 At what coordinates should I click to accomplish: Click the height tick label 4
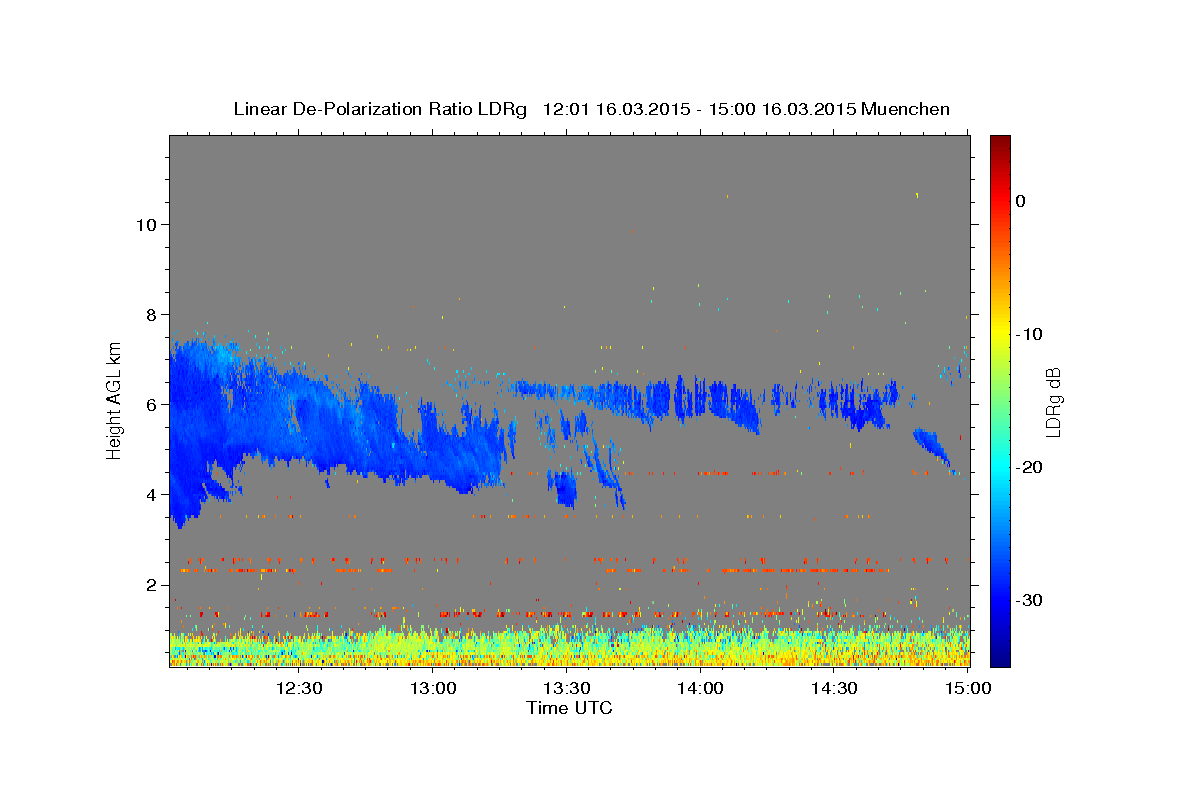pos(150,494)
